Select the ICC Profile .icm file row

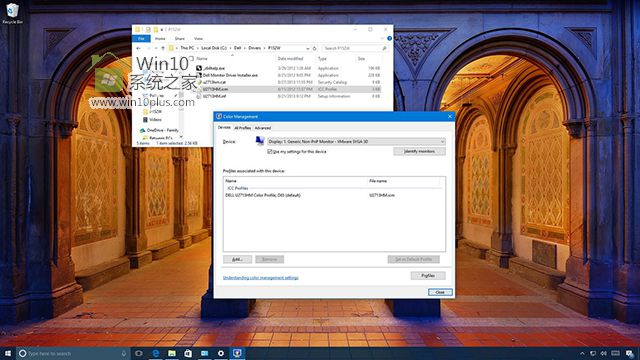click(x=288, y=89)
